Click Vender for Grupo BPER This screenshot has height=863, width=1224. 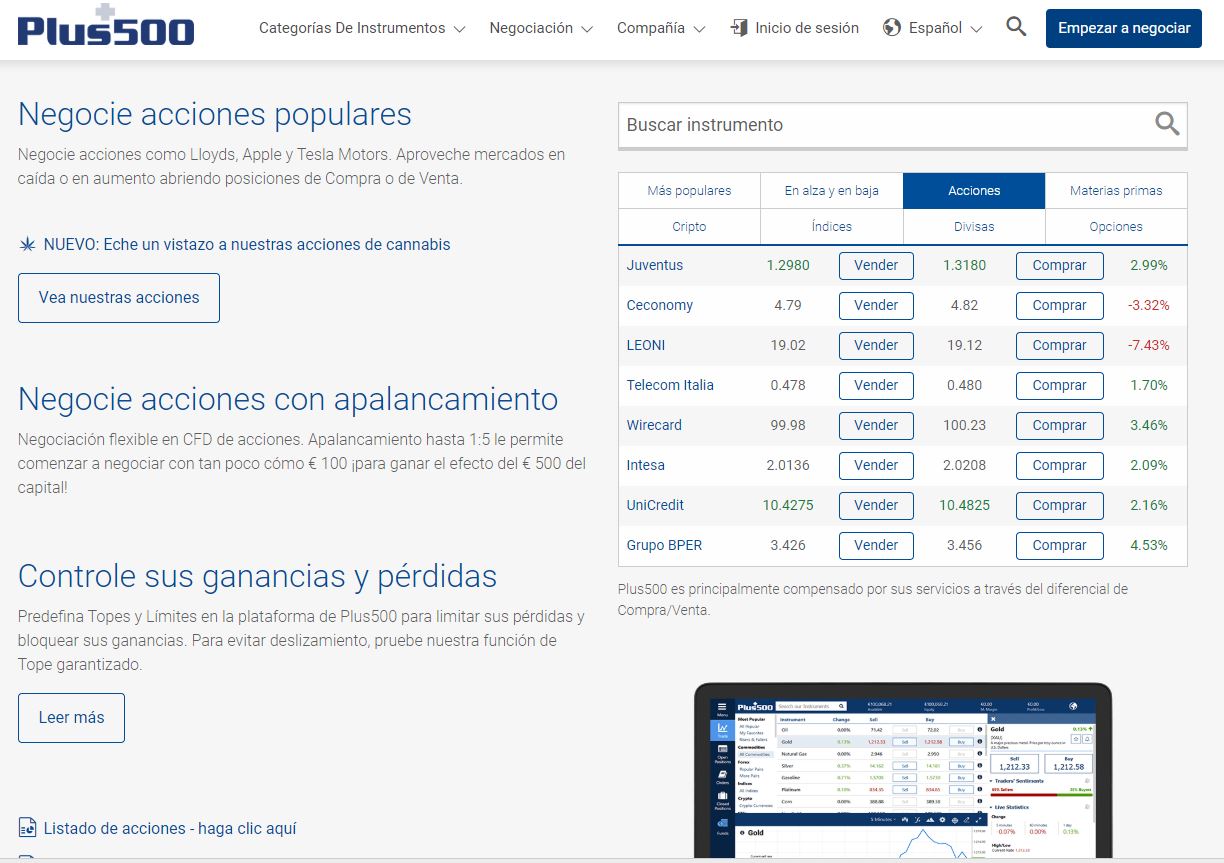tap(876, 545)
